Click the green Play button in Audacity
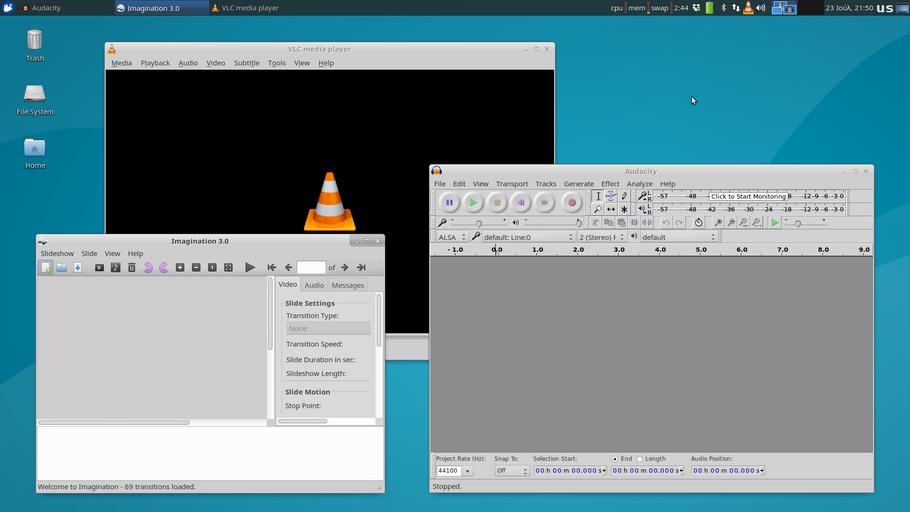910x512 pixels. [473, 202]
